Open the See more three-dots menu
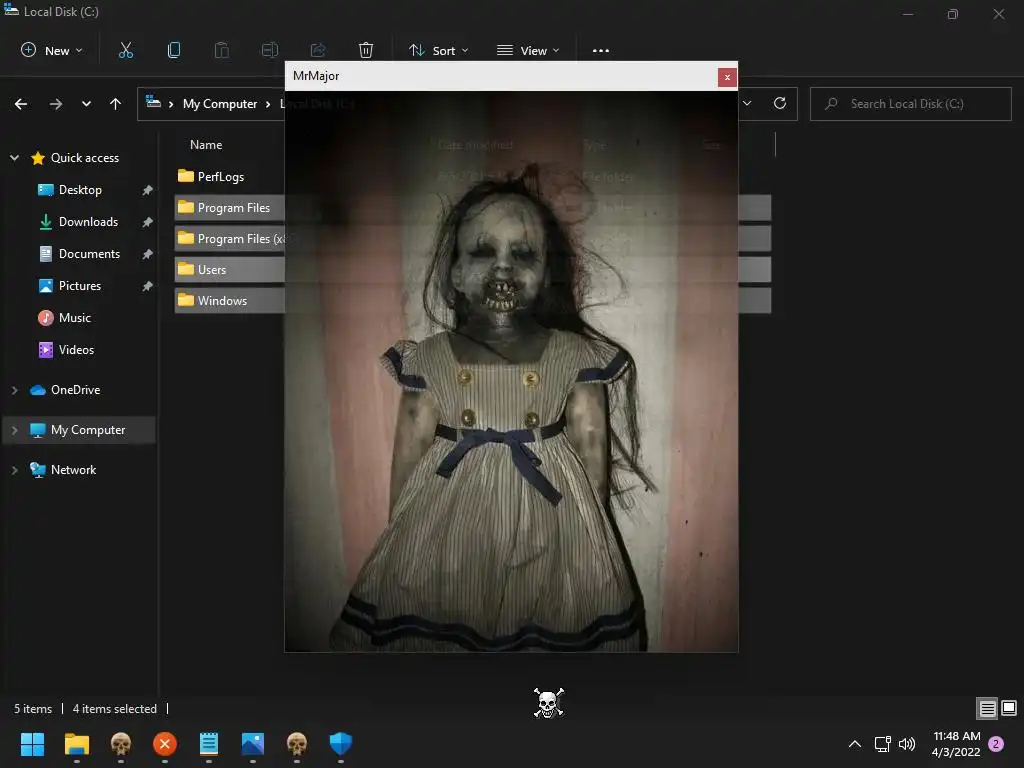Screen dimensions: 1024x768 pyautogui.click(x=601, y=50)
